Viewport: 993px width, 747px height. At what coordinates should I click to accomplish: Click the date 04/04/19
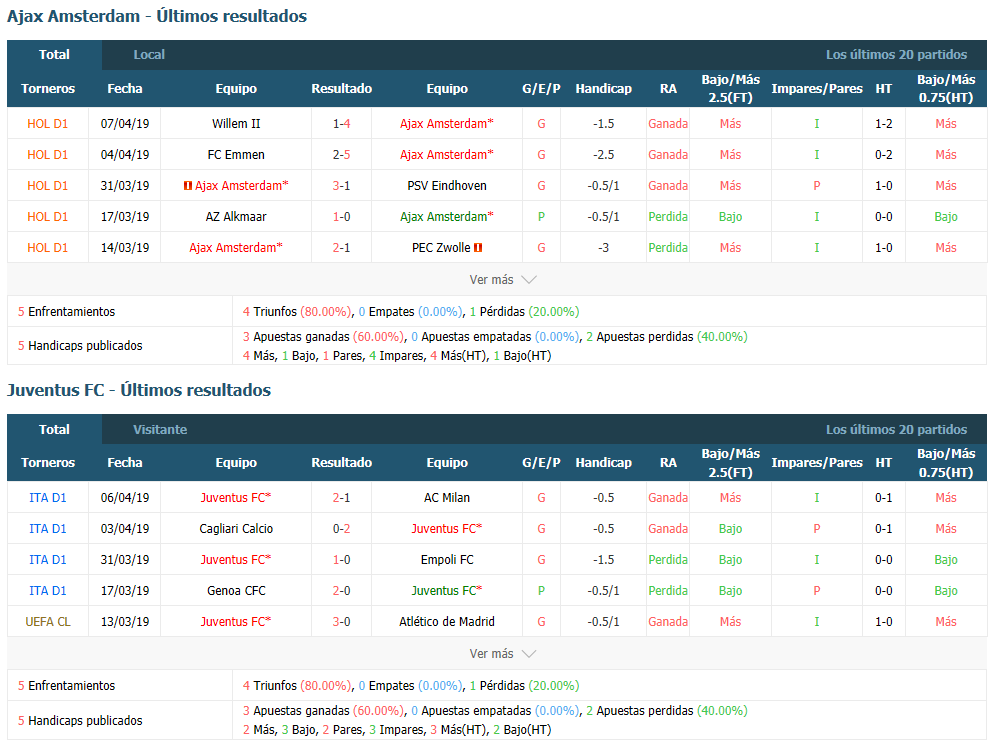125,154
